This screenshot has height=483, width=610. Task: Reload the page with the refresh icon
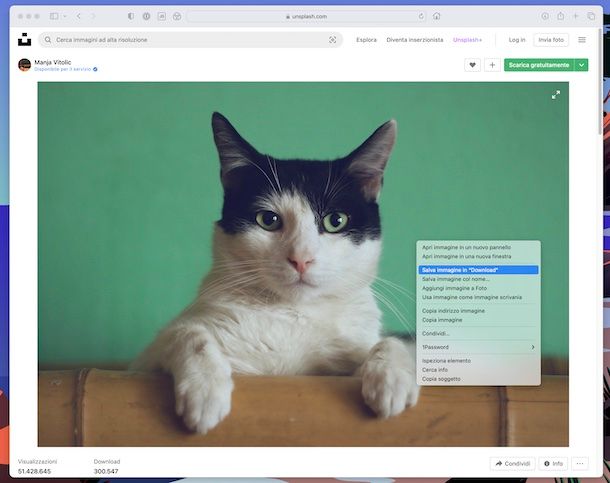pos(421,16)
